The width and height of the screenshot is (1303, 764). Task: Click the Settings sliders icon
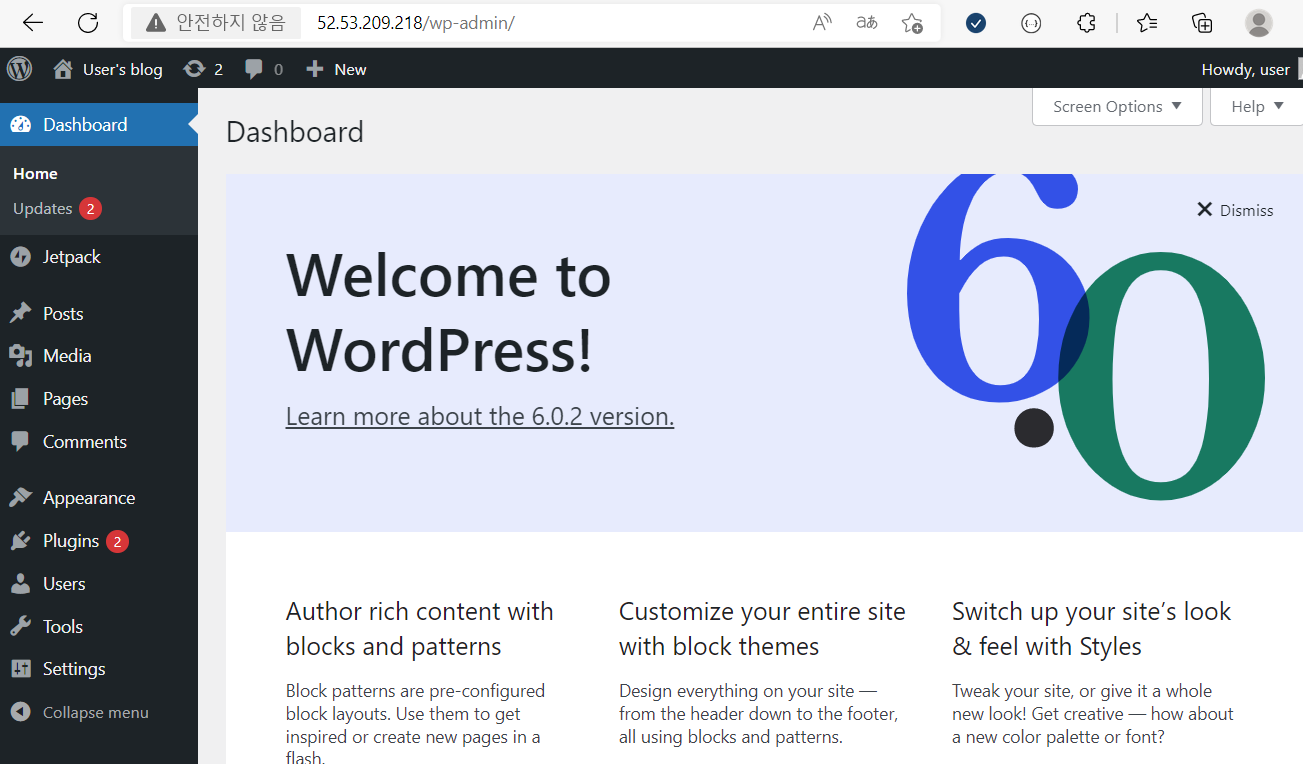20,669
